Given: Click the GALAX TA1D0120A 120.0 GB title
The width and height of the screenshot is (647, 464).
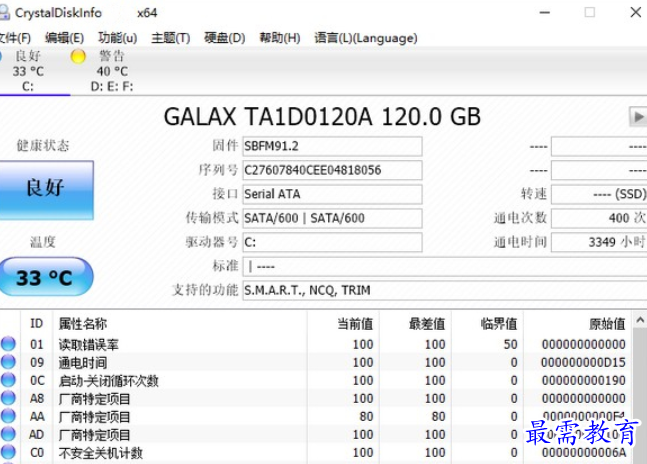Looking at the screenshot, I should [x=322, y=117].
